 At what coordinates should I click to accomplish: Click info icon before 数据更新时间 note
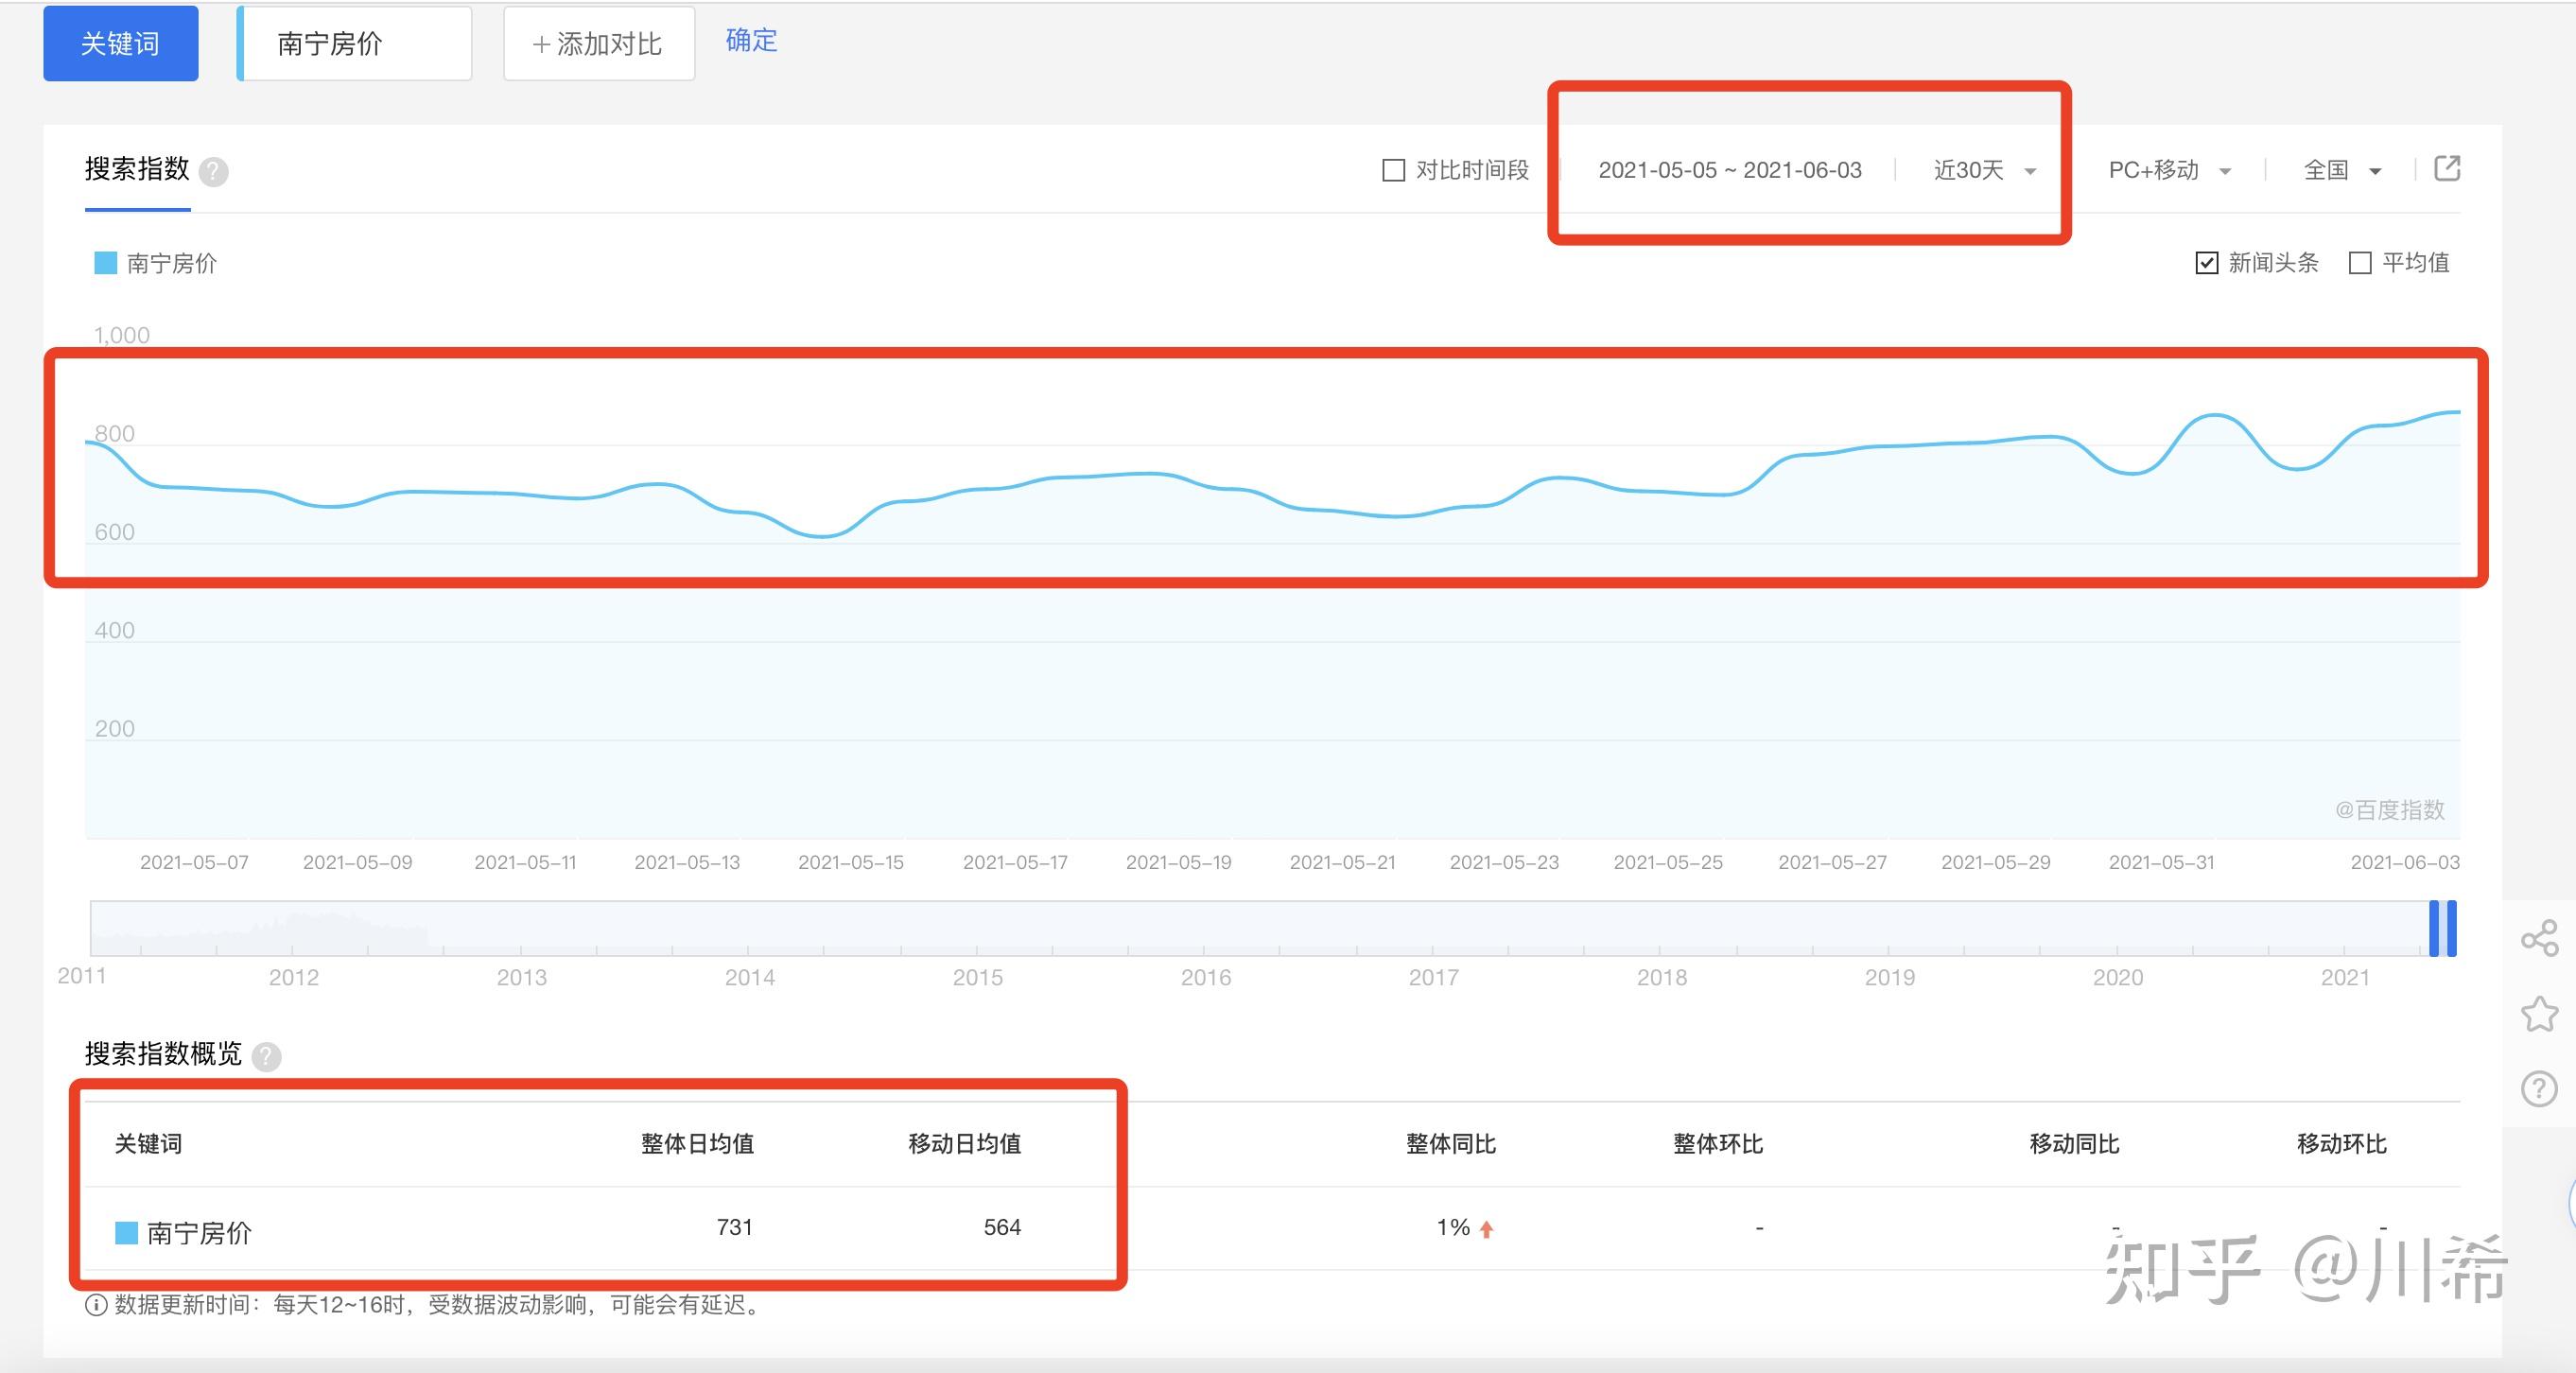[96, 1305]
